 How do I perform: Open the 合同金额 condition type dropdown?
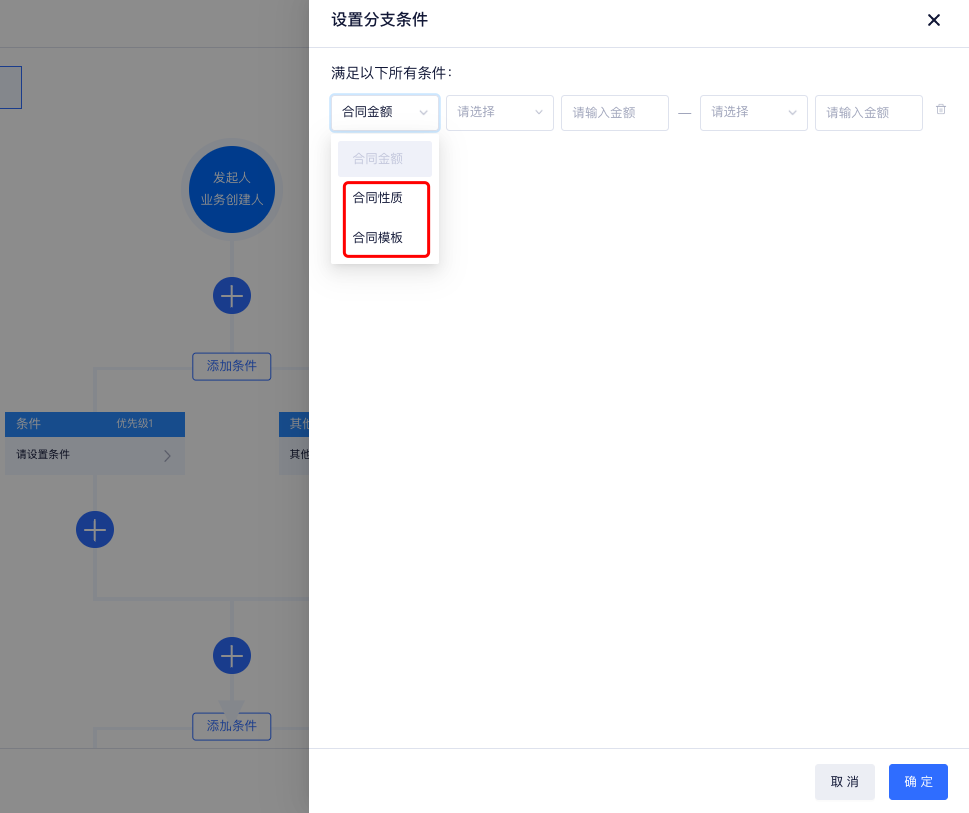(x=385, y=113)
